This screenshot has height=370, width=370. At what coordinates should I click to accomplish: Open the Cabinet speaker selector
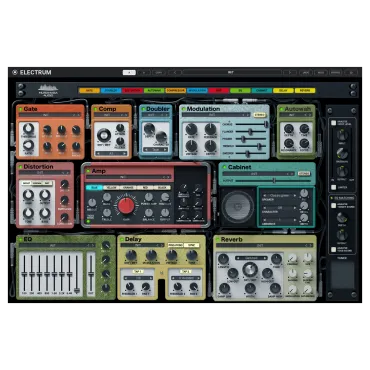coord(280,195)
